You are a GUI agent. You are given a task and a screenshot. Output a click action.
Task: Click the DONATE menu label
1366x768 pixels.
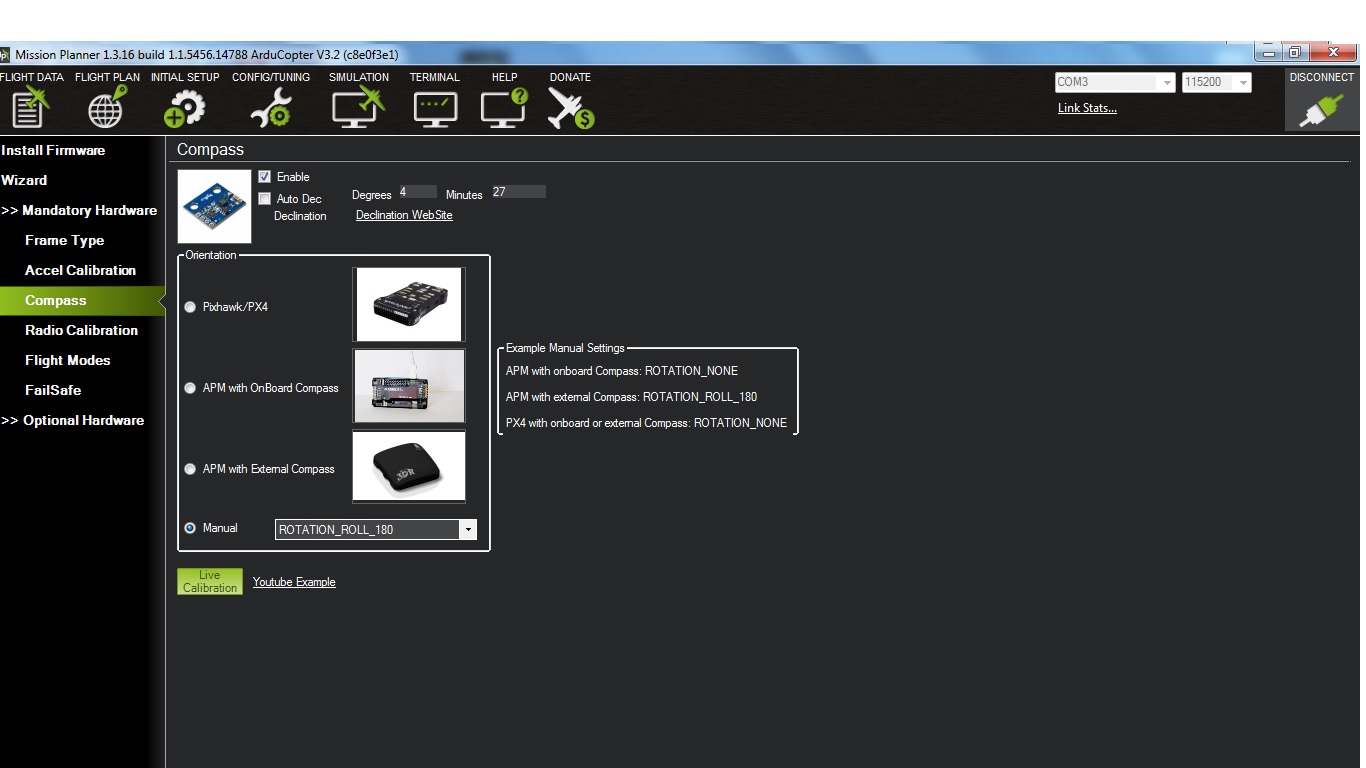570,77
